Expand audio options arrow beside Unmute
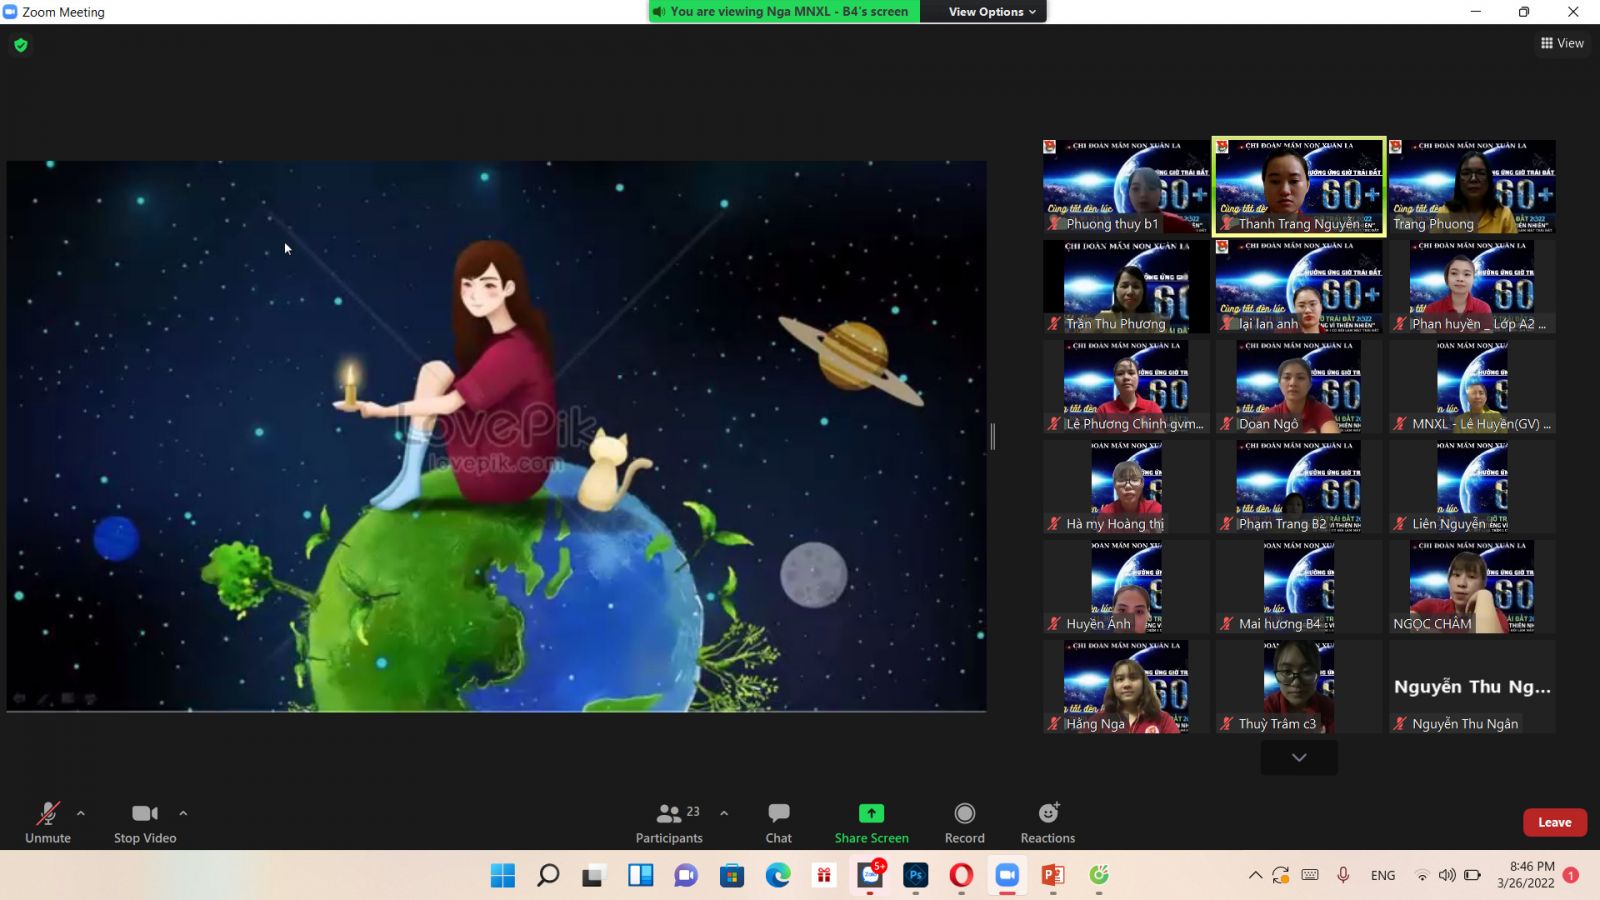The width and height of the screenshot is (1600, 900). [x=81, y=813]
